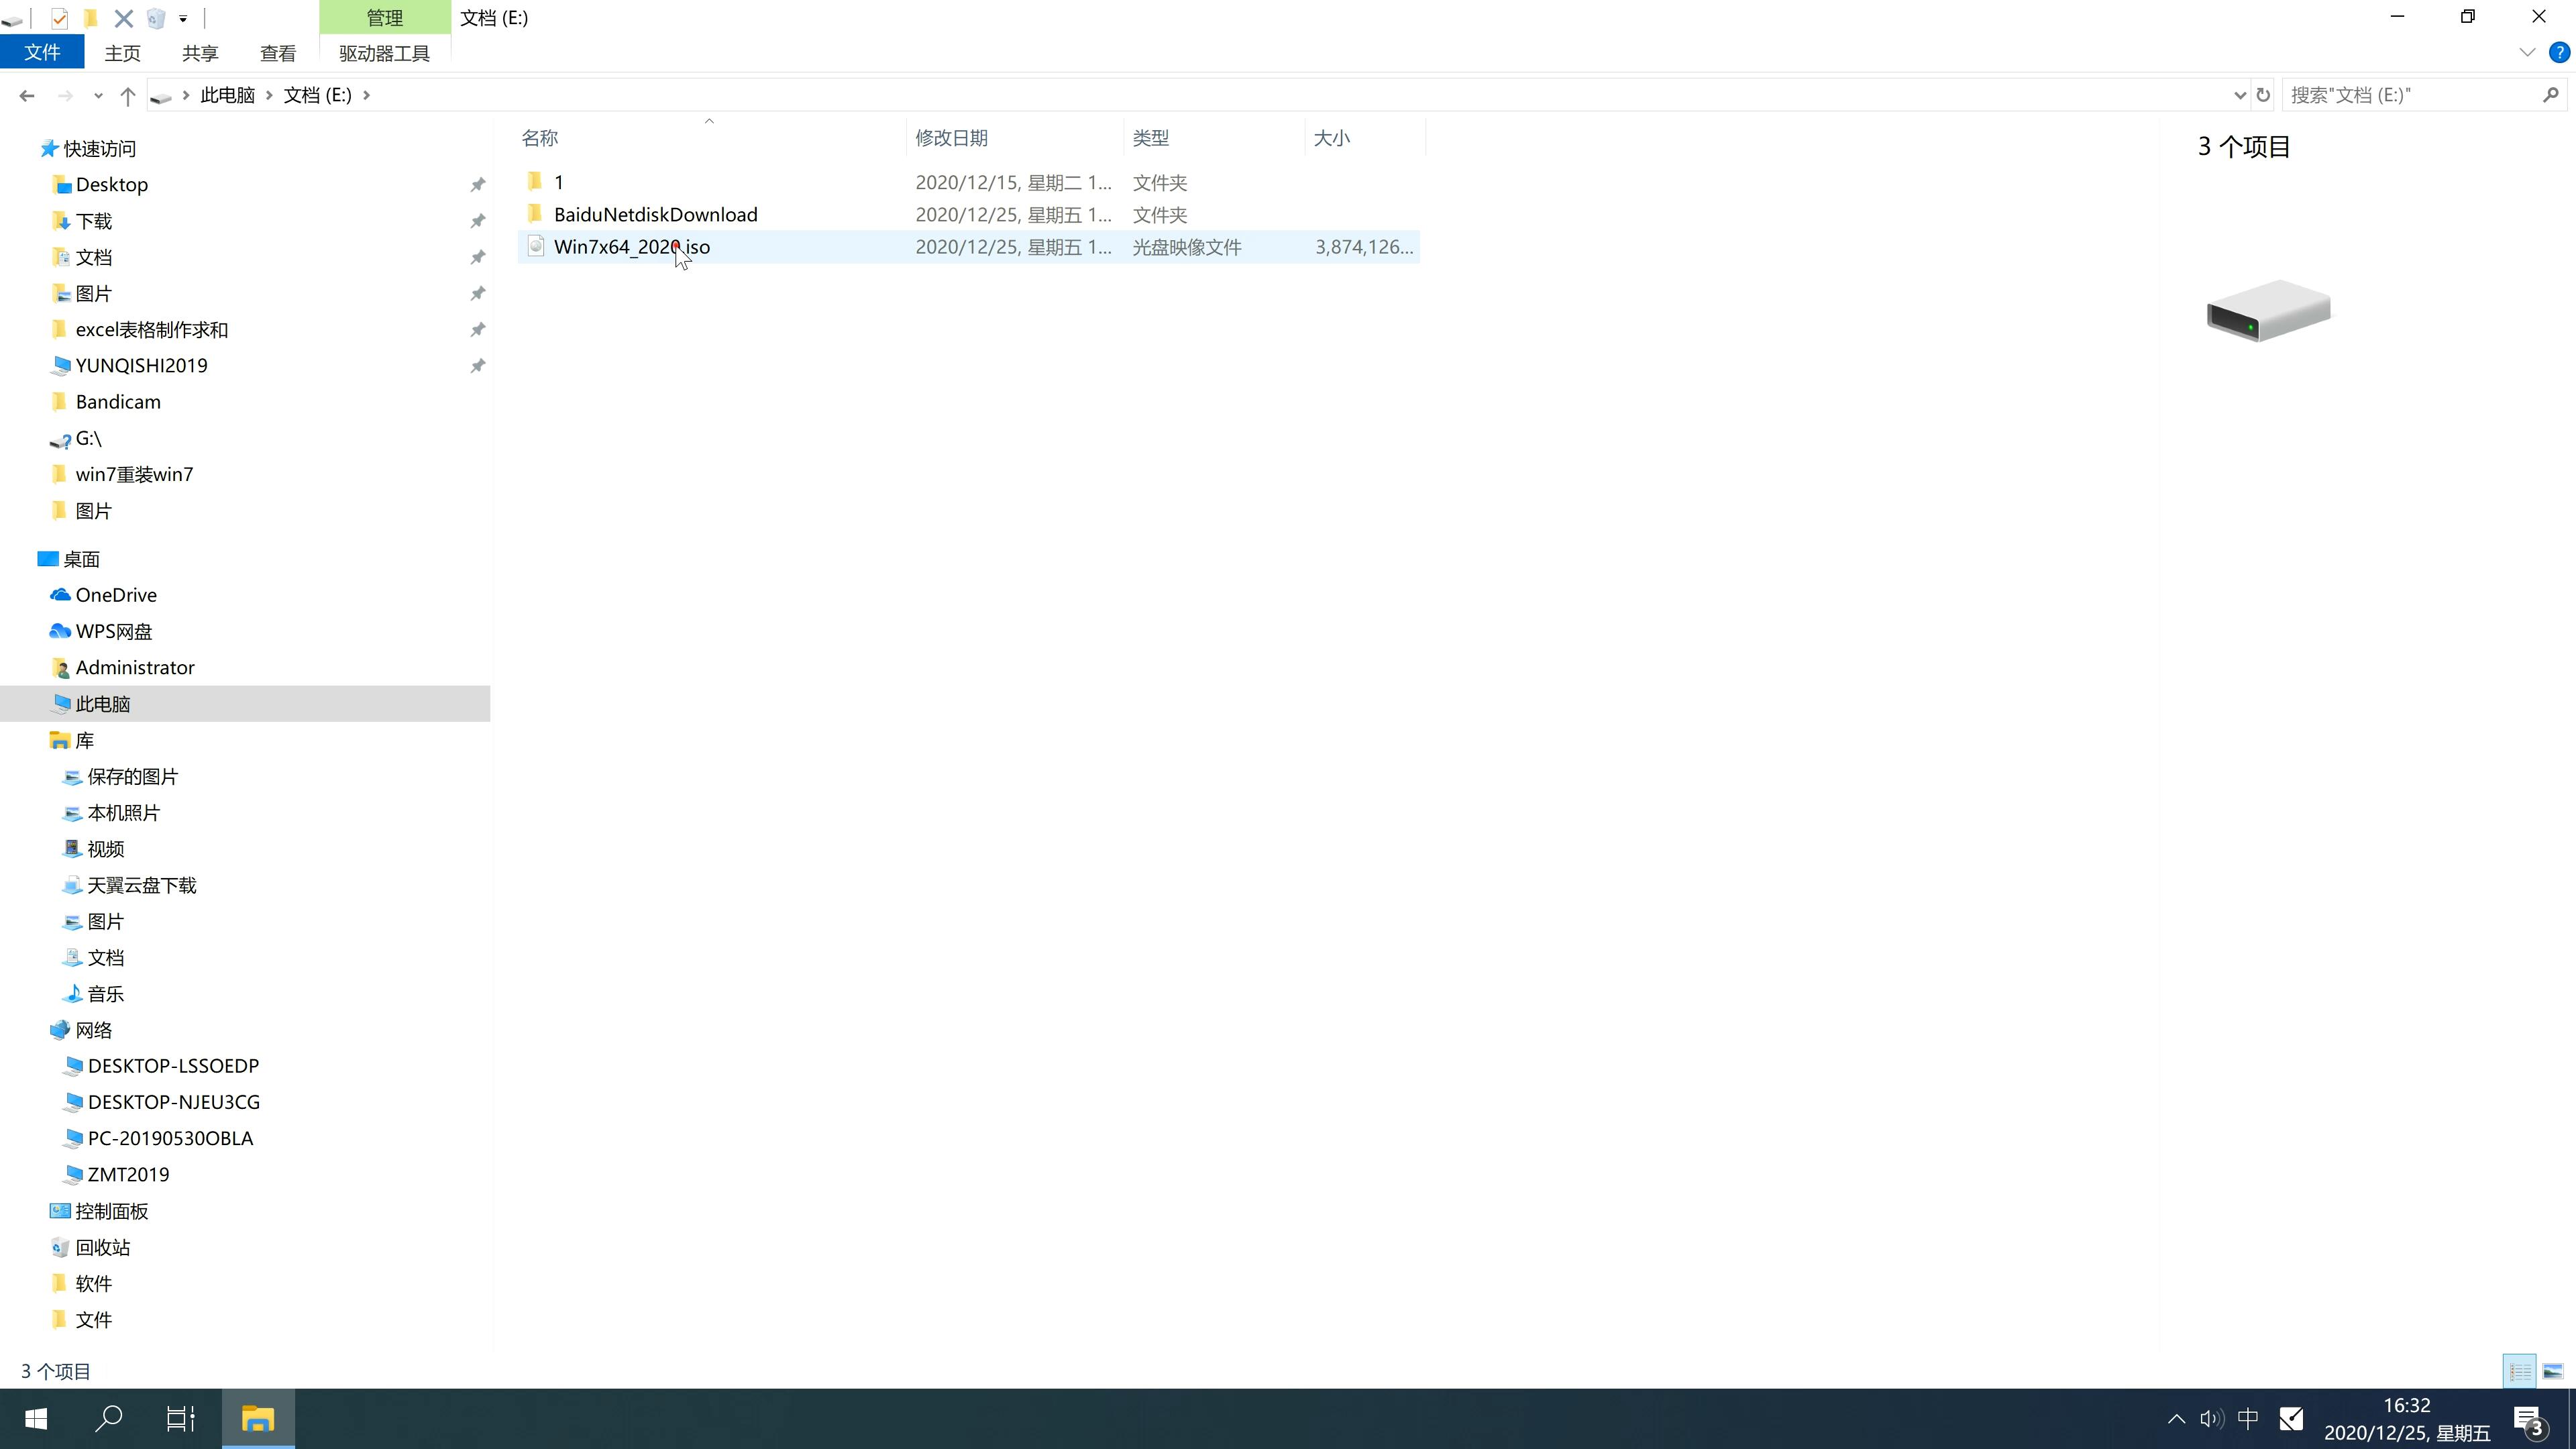Select Desktop under 快速访问
The image size is (2576, 1449).
point(110,182)
